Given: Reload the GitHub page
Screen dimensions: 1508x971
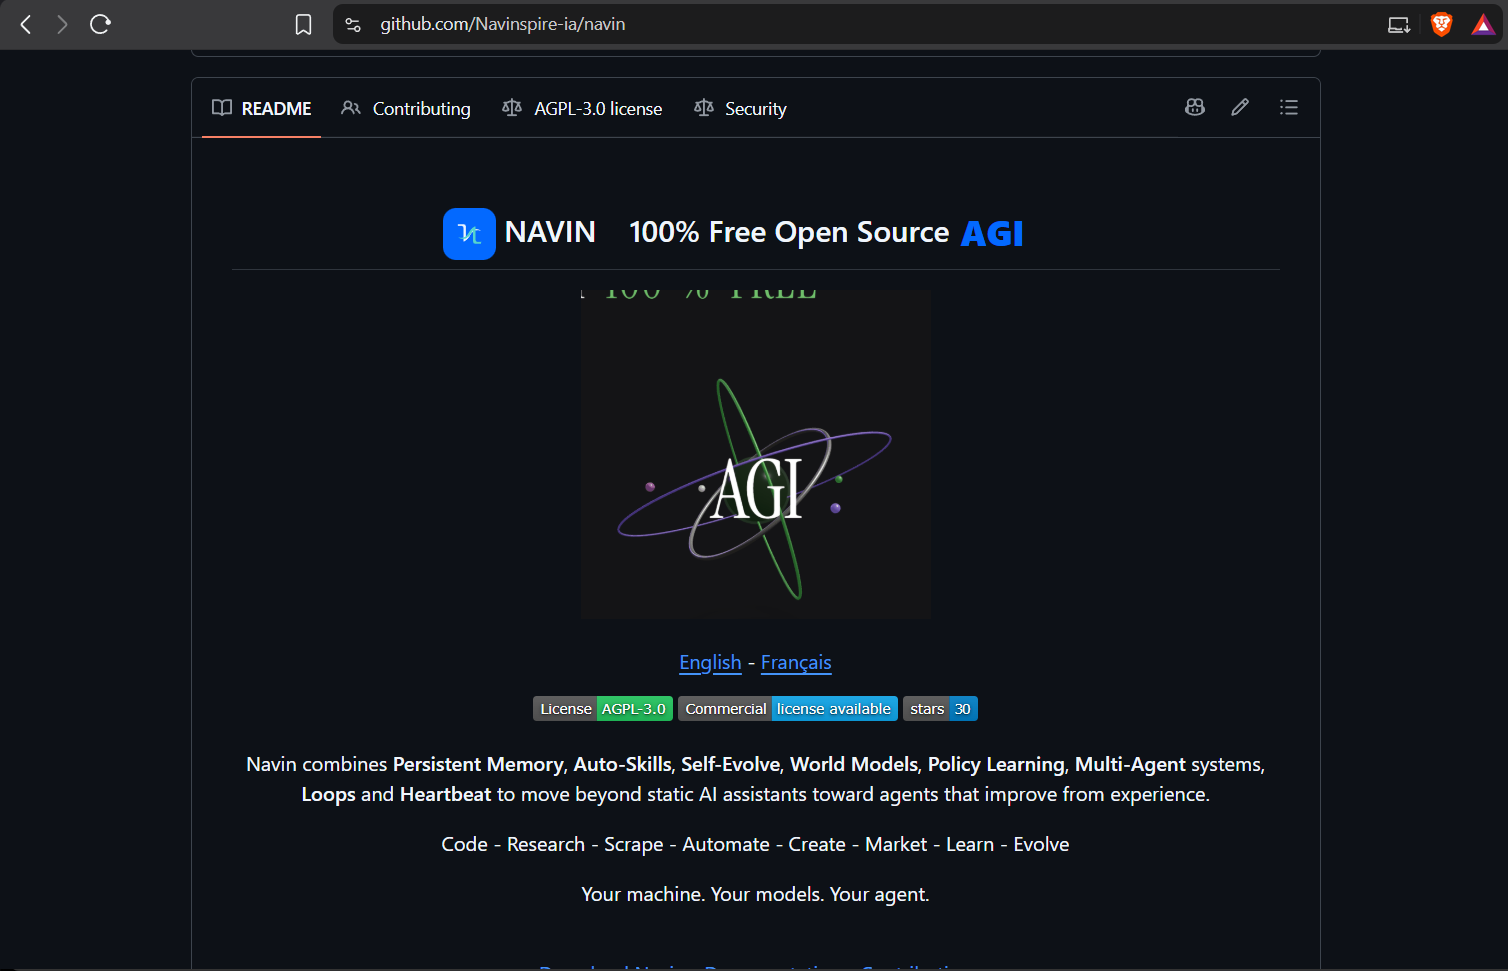Looking at the screenshot, I should [x=100, y=24].
